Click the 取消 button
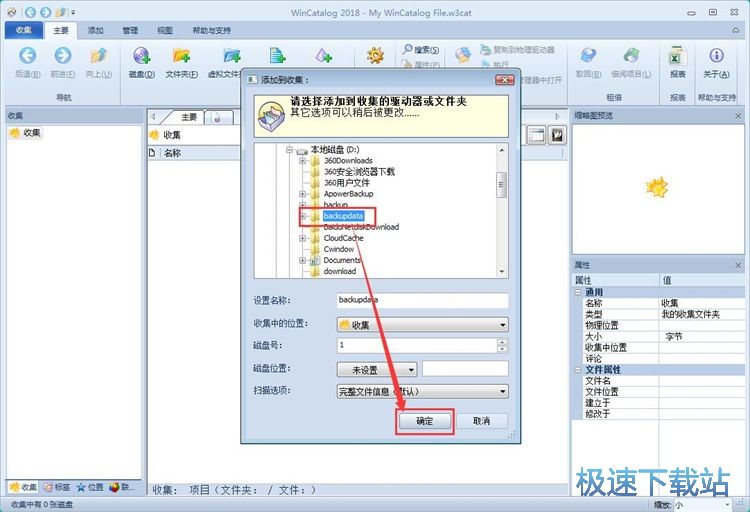Image resolution: width=750 pixels, height=512 pixels. click(x=481, y=421)
